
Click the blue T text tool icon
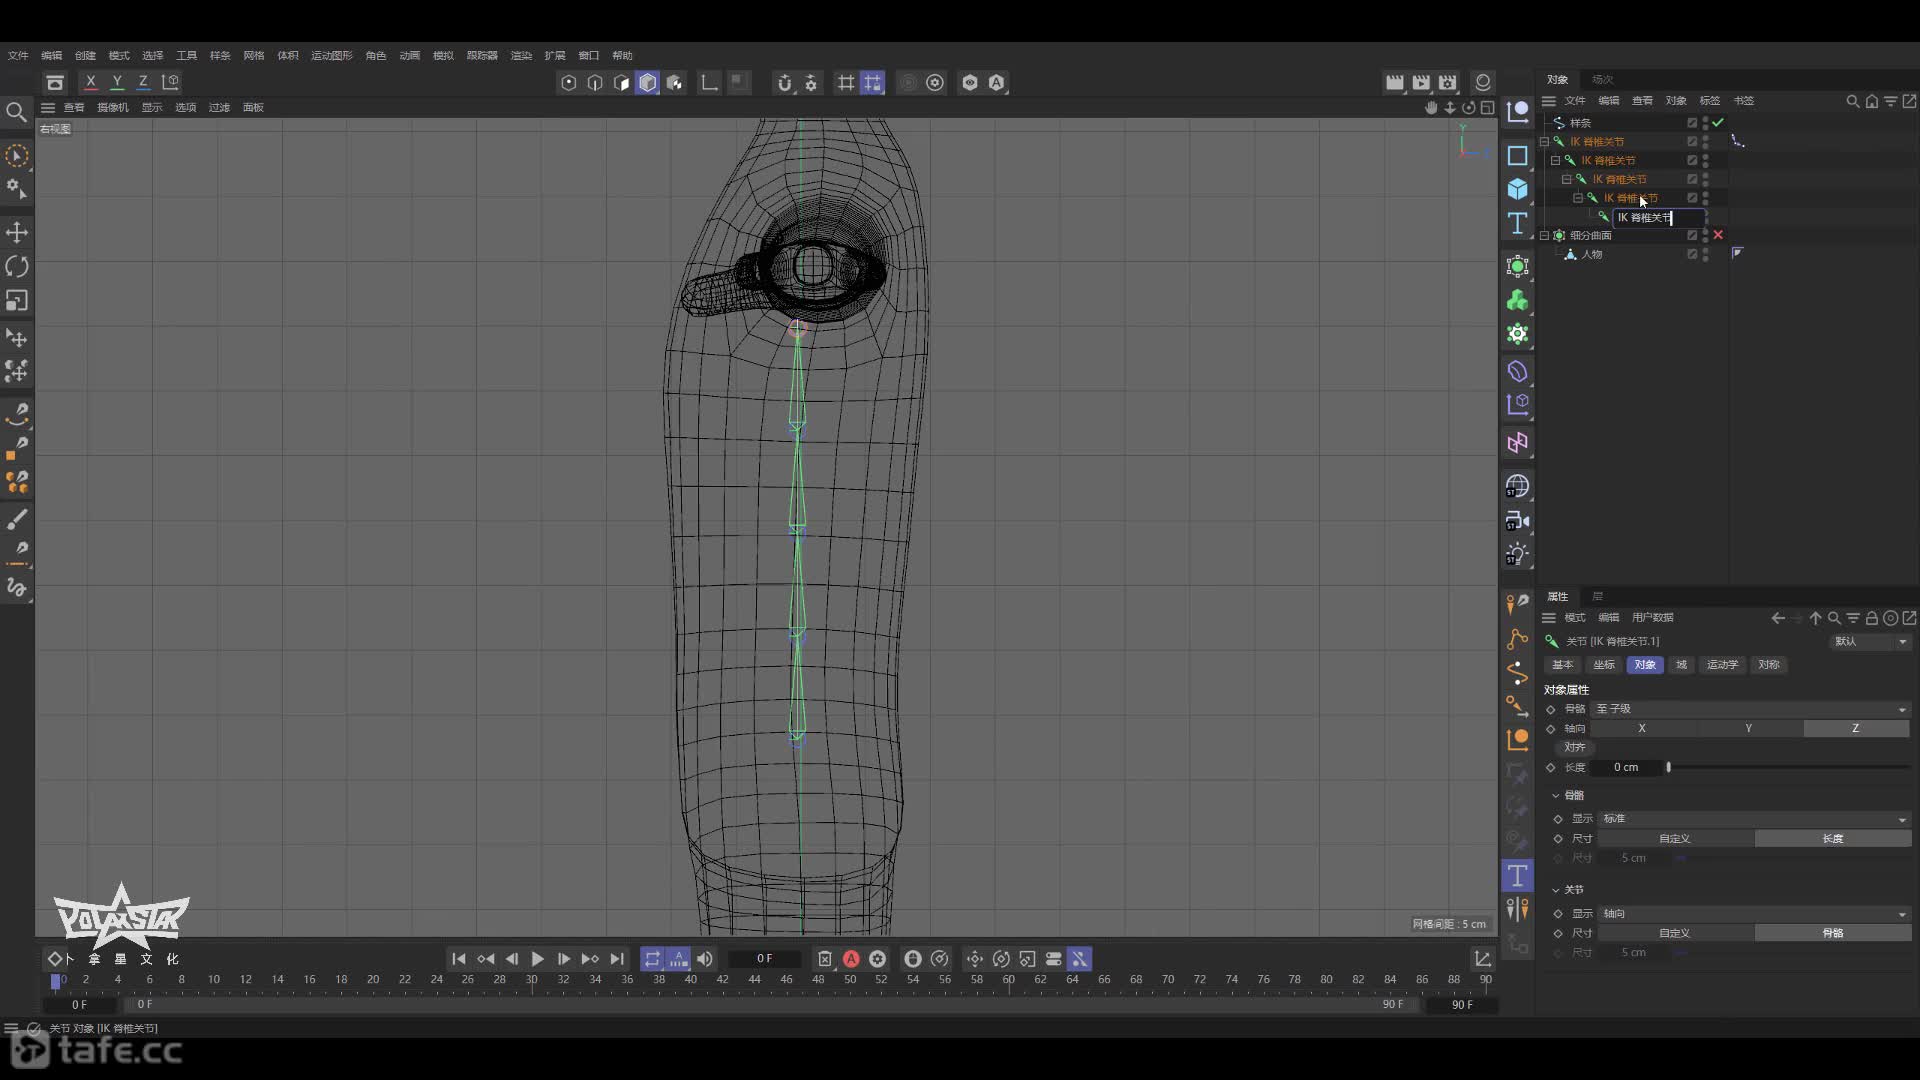1517,876
